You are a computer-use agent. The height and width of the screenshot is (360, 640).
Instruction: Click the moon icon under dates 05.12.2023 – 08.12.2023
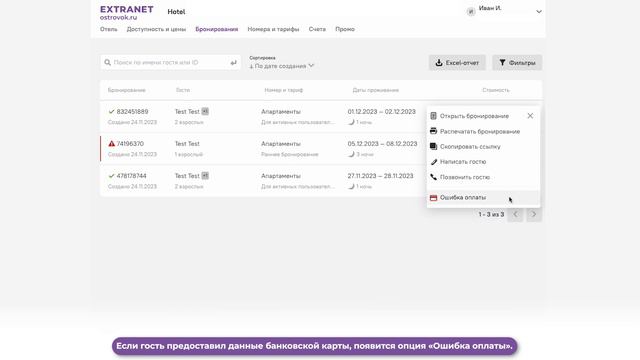[x=351, y=154]
